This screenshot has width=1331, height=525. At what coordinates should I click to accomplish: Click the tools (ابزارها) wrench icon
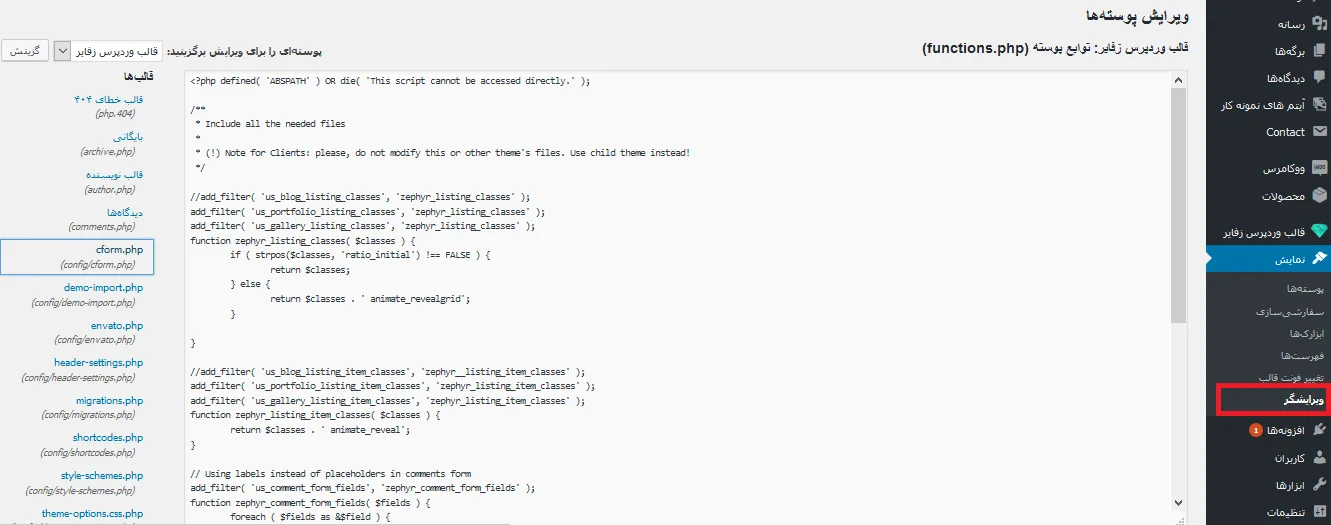tap(1319, 485)
